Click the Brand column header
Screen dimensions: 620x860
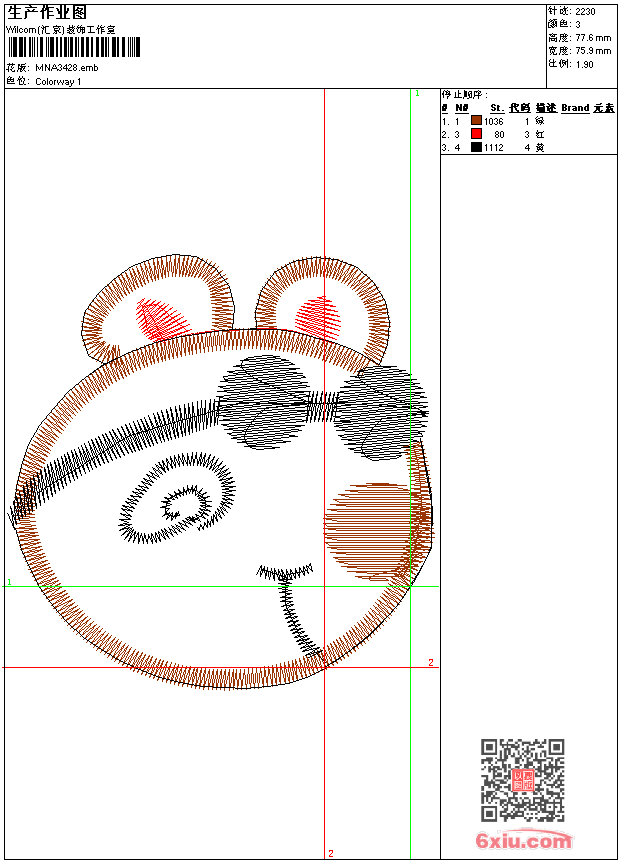click(x=574, y=107)
